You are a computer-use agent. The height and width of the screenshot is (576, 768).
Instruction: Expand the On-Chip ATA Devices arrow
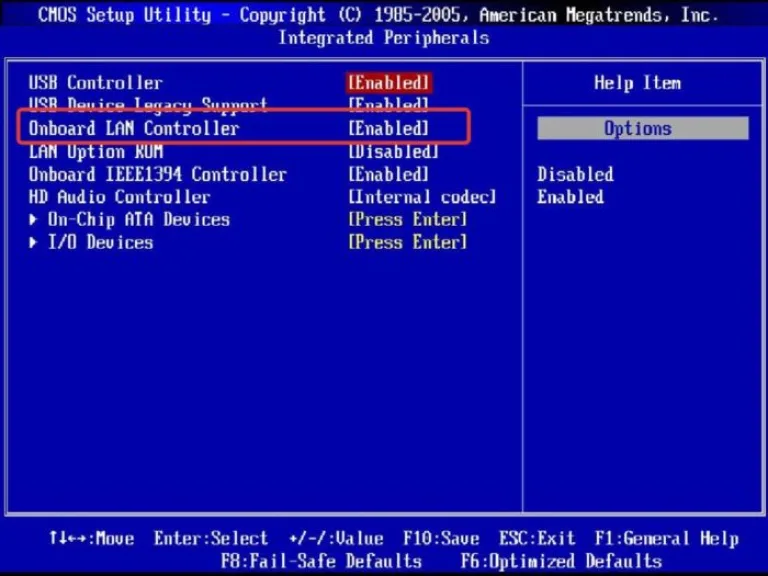pos(33,219)
